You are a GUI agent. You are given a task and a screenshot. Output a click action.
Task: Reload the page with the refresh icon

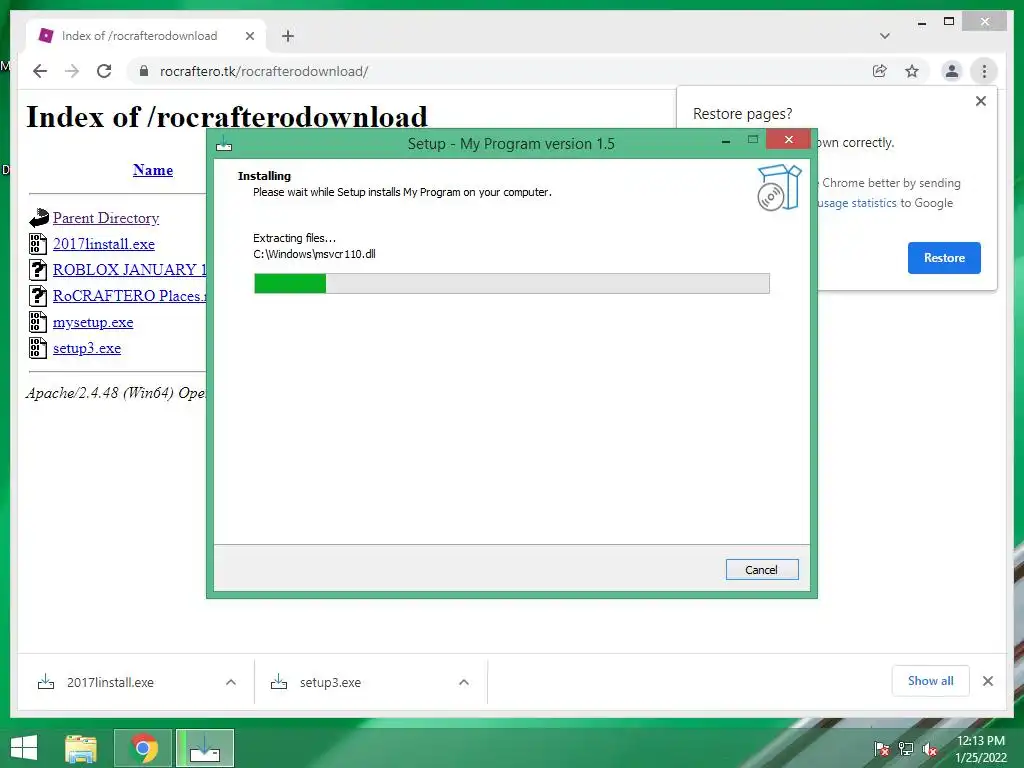[x=104, y=71]
